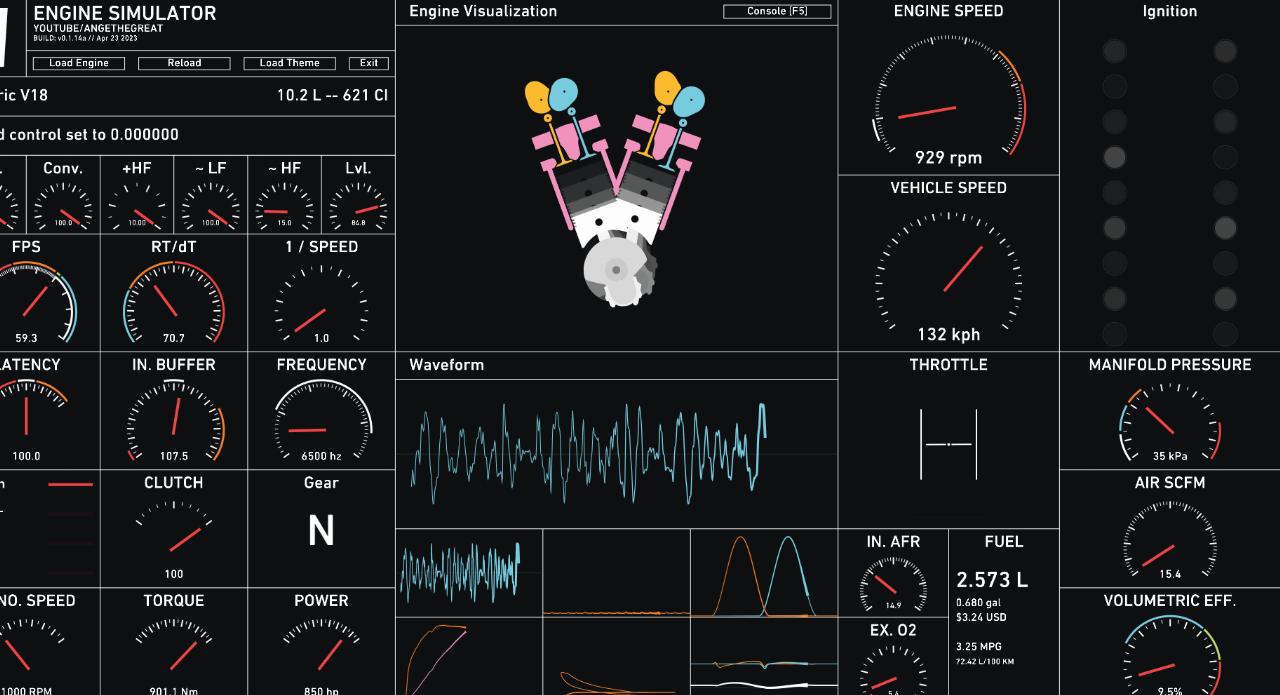Click the Load Engine button

pos(78,63)
